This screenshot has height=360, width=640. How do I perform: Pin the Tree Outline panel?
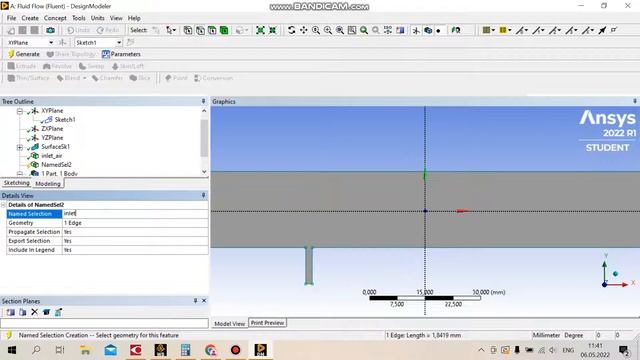pyautogui.click(x=203, y=101)
